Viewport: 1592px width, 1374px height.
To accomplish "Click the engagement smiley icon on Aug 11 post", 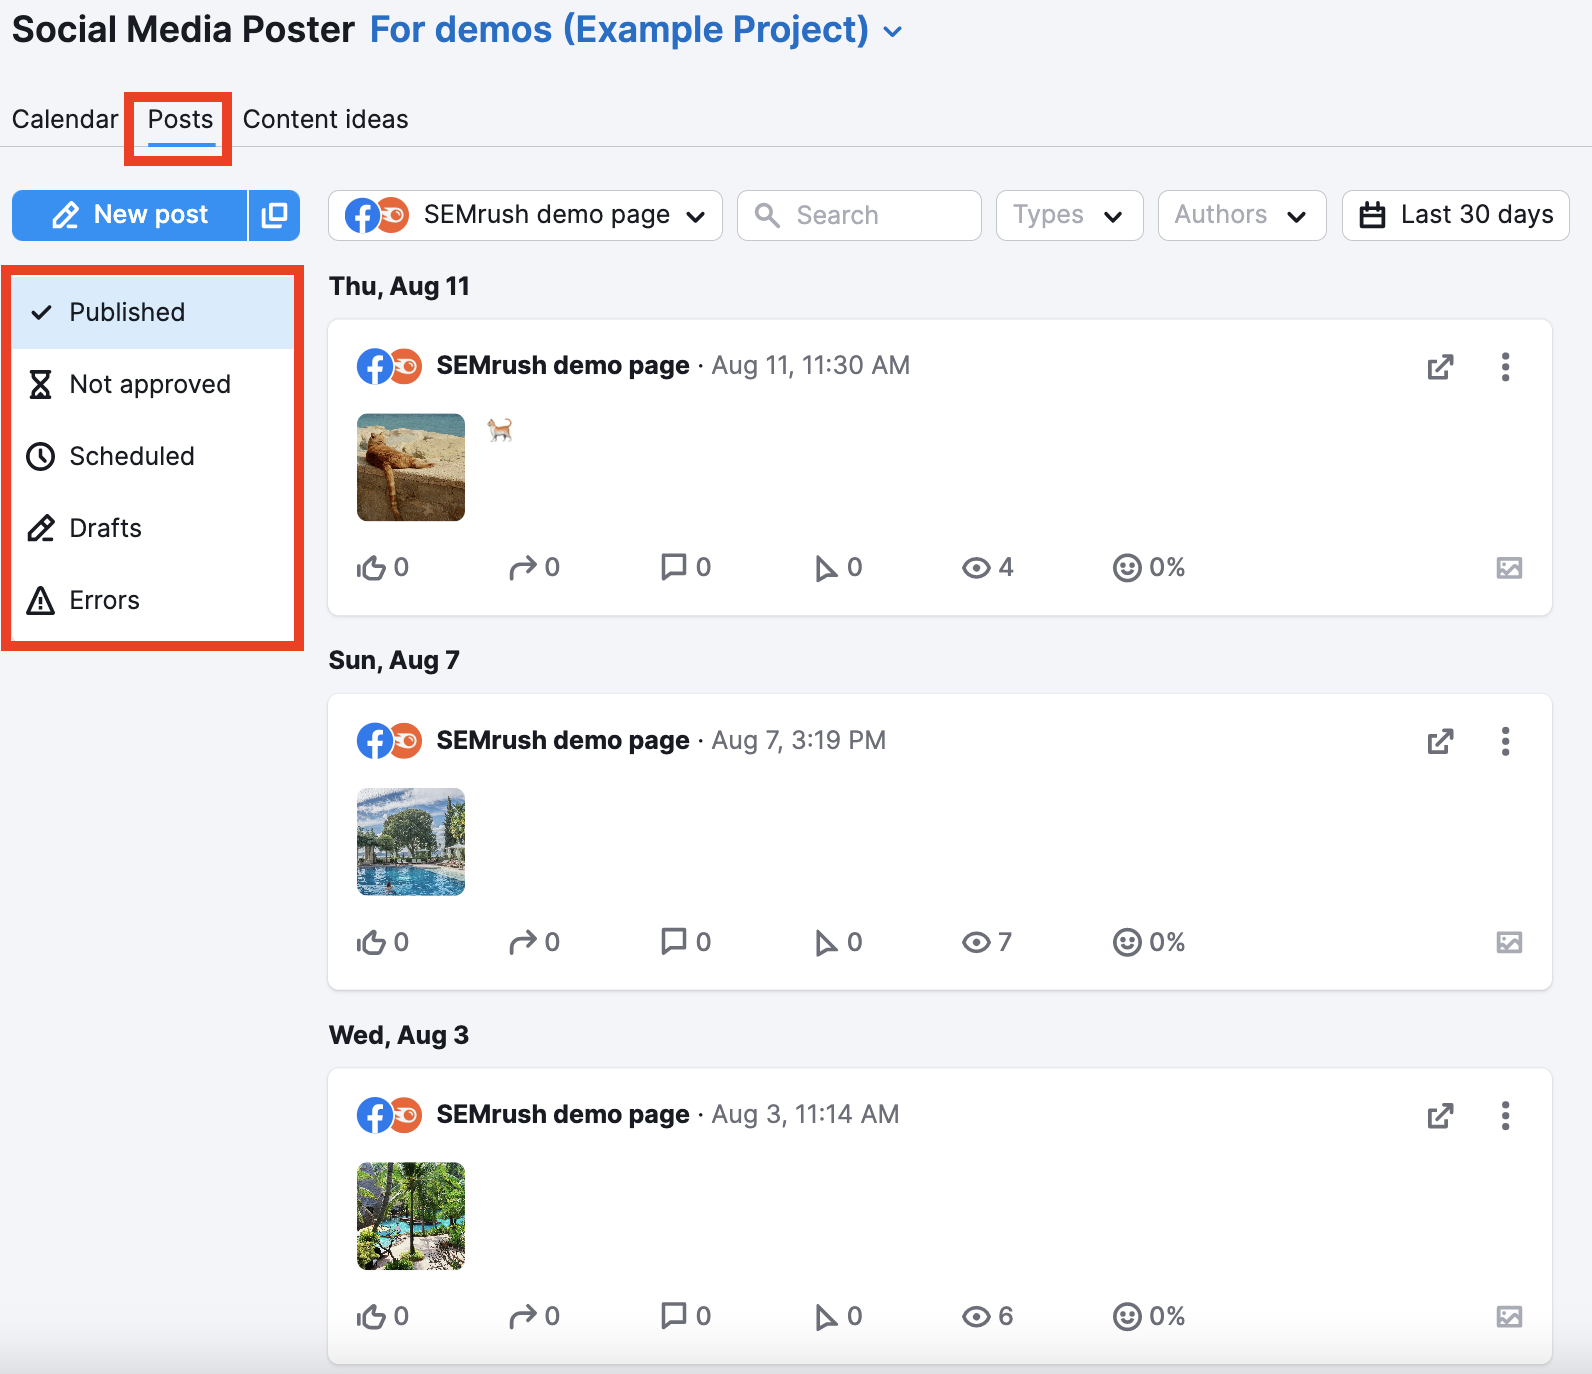I will (x=1127, y=568).
